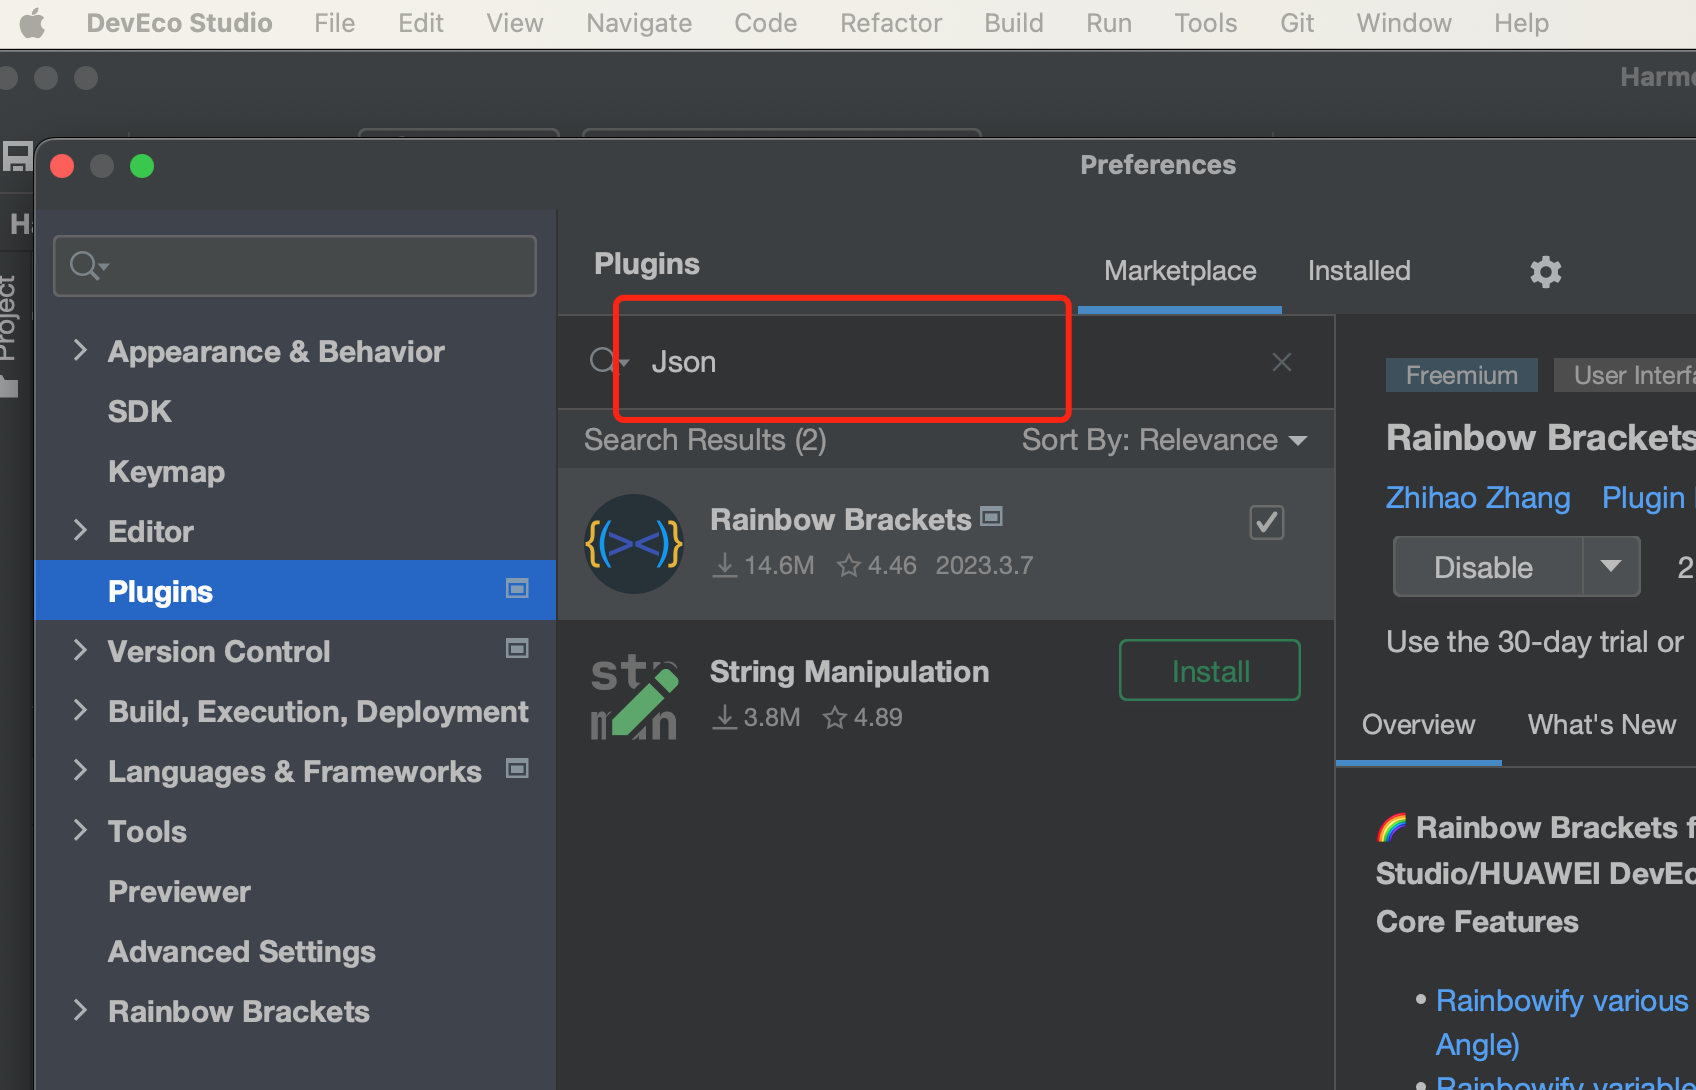
Task: Click the User Interface tag
Action: click(x=1625, y=375)
